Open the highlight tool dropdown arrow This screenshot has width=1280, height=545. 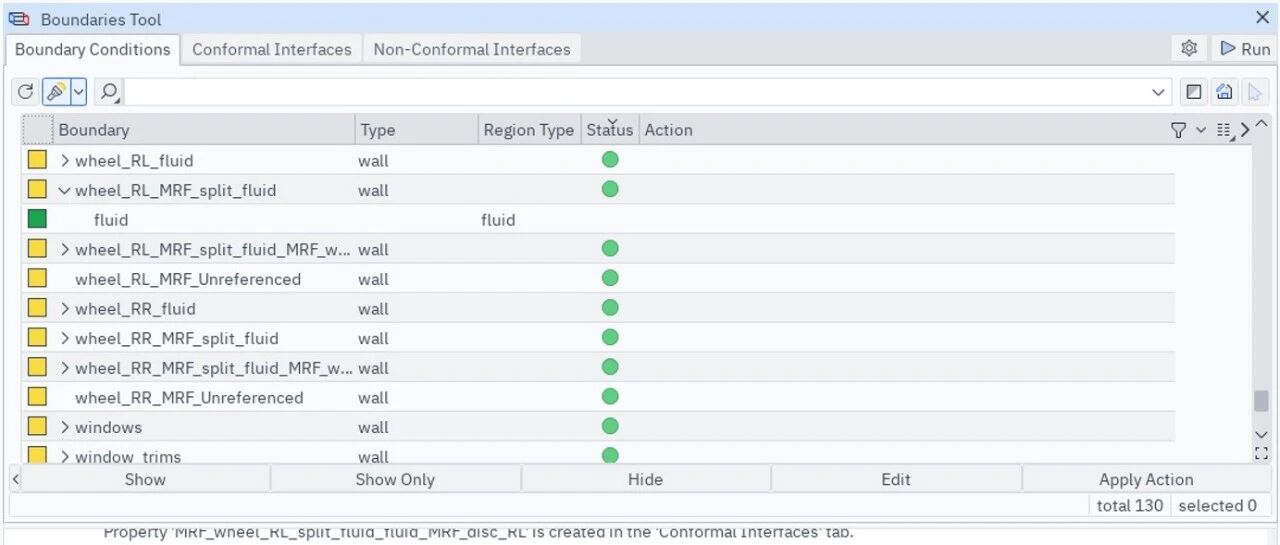click(78, 92)
